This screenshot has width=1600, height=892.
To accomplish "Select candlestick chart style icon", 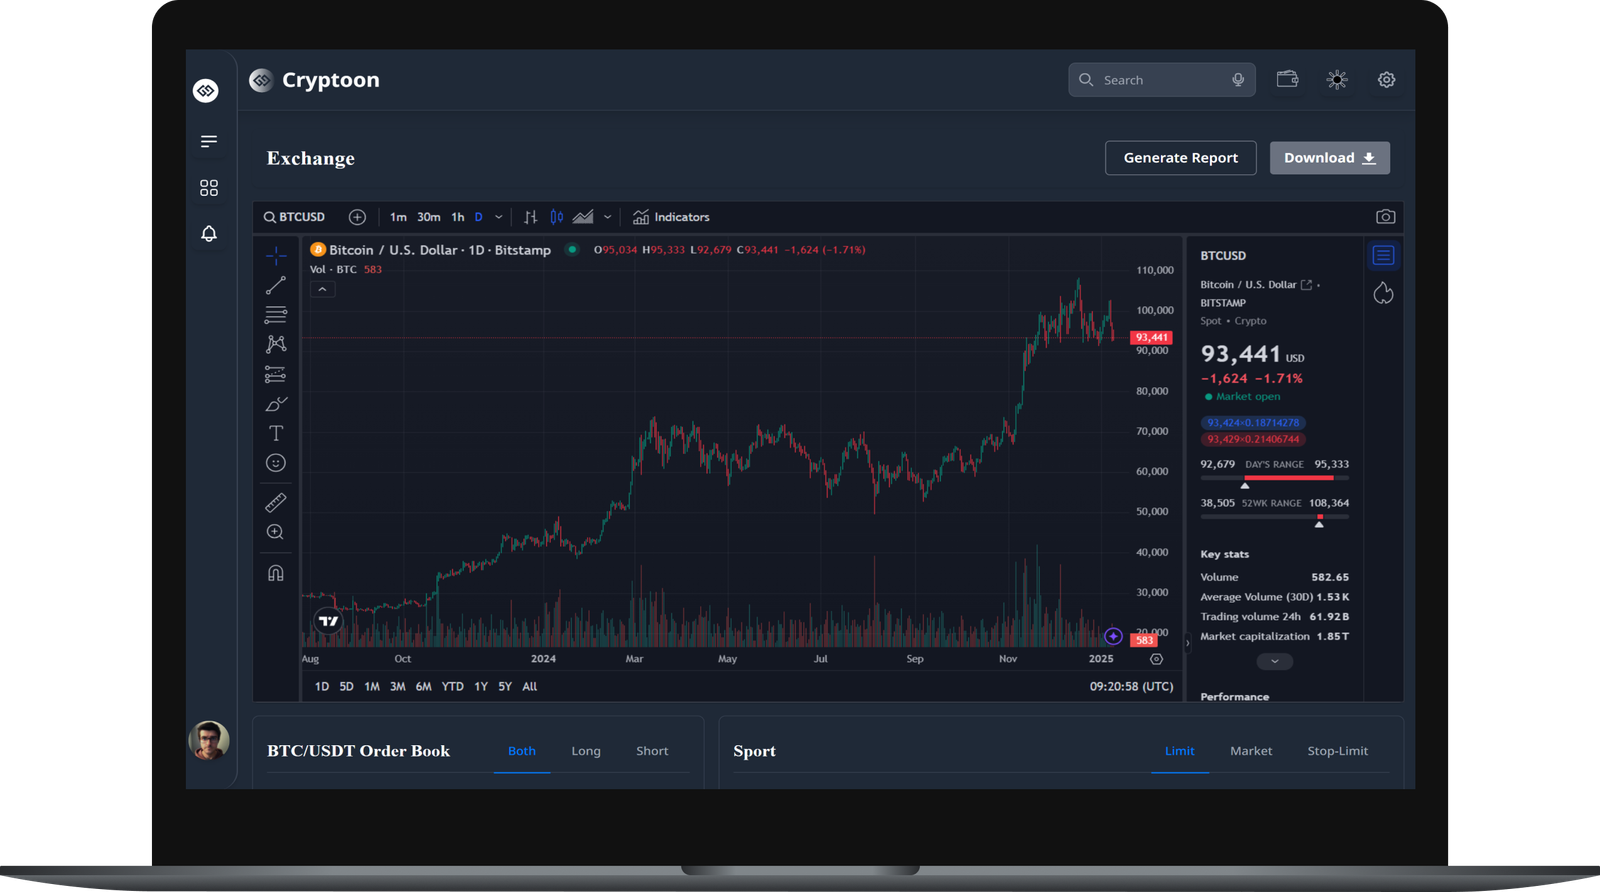I will [x=557, y=217].
